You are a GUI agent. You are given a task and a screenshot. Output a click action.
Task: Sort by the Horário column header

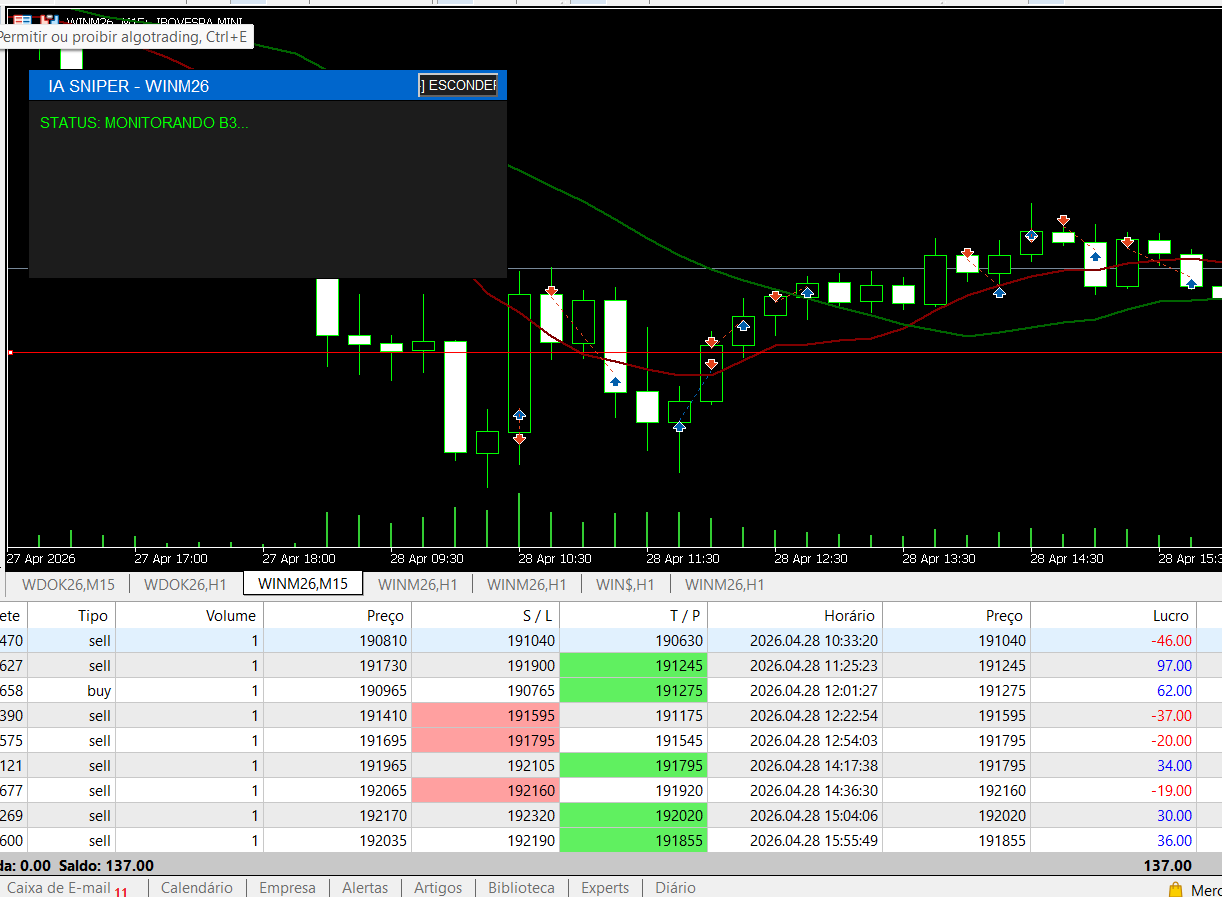tap(795, 615)
